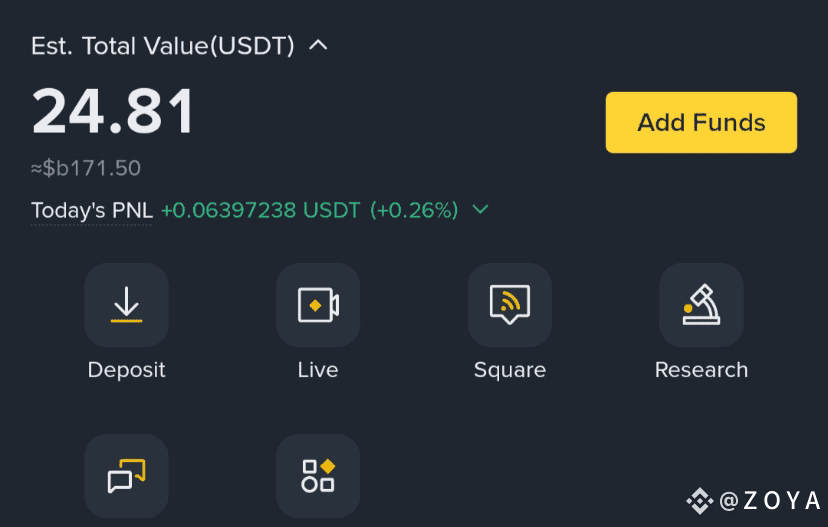The height and width of the screenshot is (527, 828).
Task: Click the Est. Total Value(USDT) label
Action: coord(163,46)
